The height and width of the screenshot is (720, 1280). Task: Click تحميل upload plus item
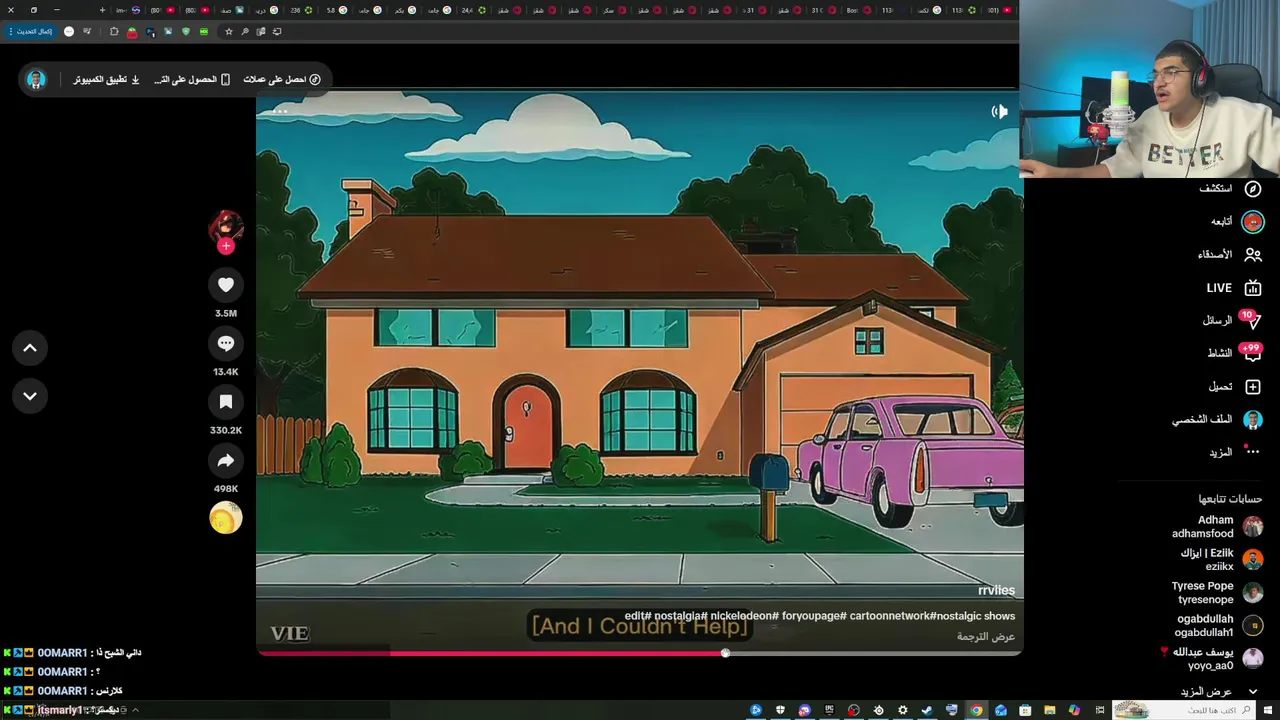point(1235,386)
